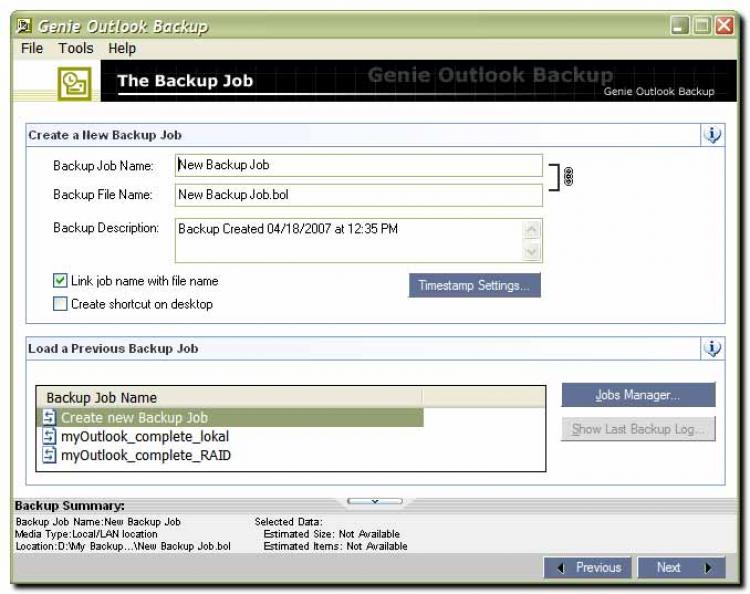Click info icon in Create a New Backup Job
The image size is (750, 594).
pyautogui.click(x=712, y=135)
